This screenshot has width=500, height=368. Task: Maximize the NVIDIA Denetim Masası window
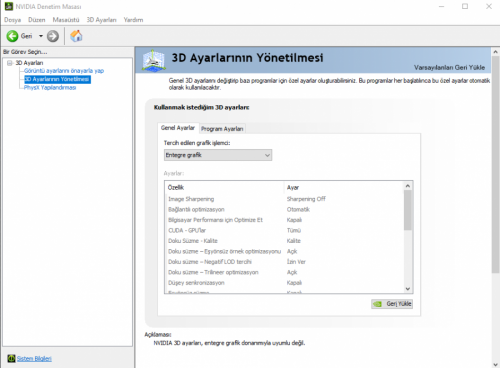[x=465, y=6]
